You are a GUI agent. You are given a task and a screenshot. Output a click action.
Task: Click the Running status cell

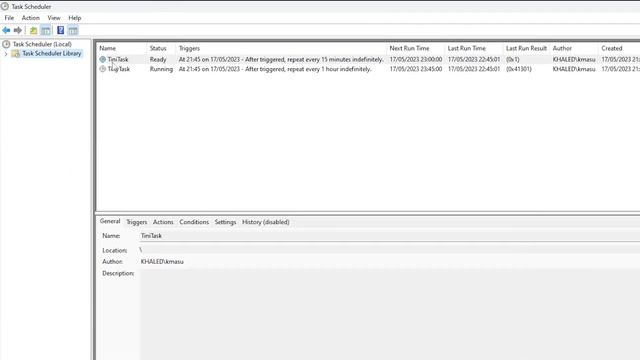click(161, 69)
